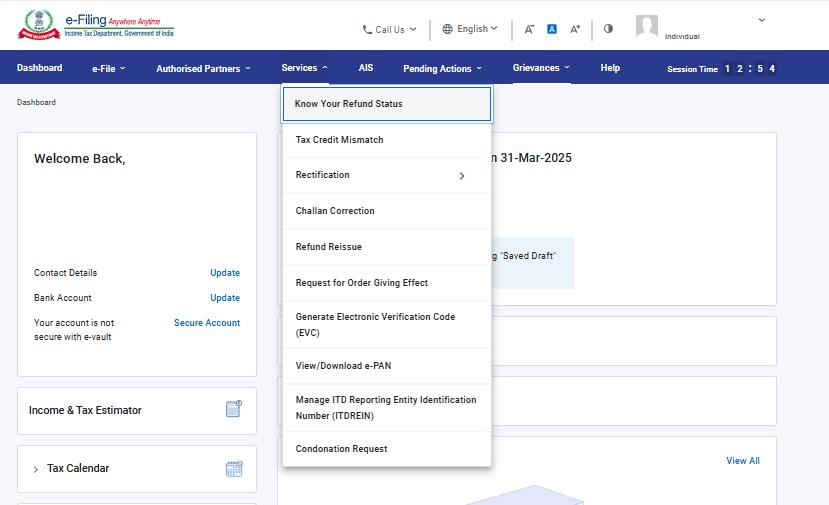Screen dimensions: 829x505
Task: Open the Authorised Partners menu
Action: (x=203, y=68)
